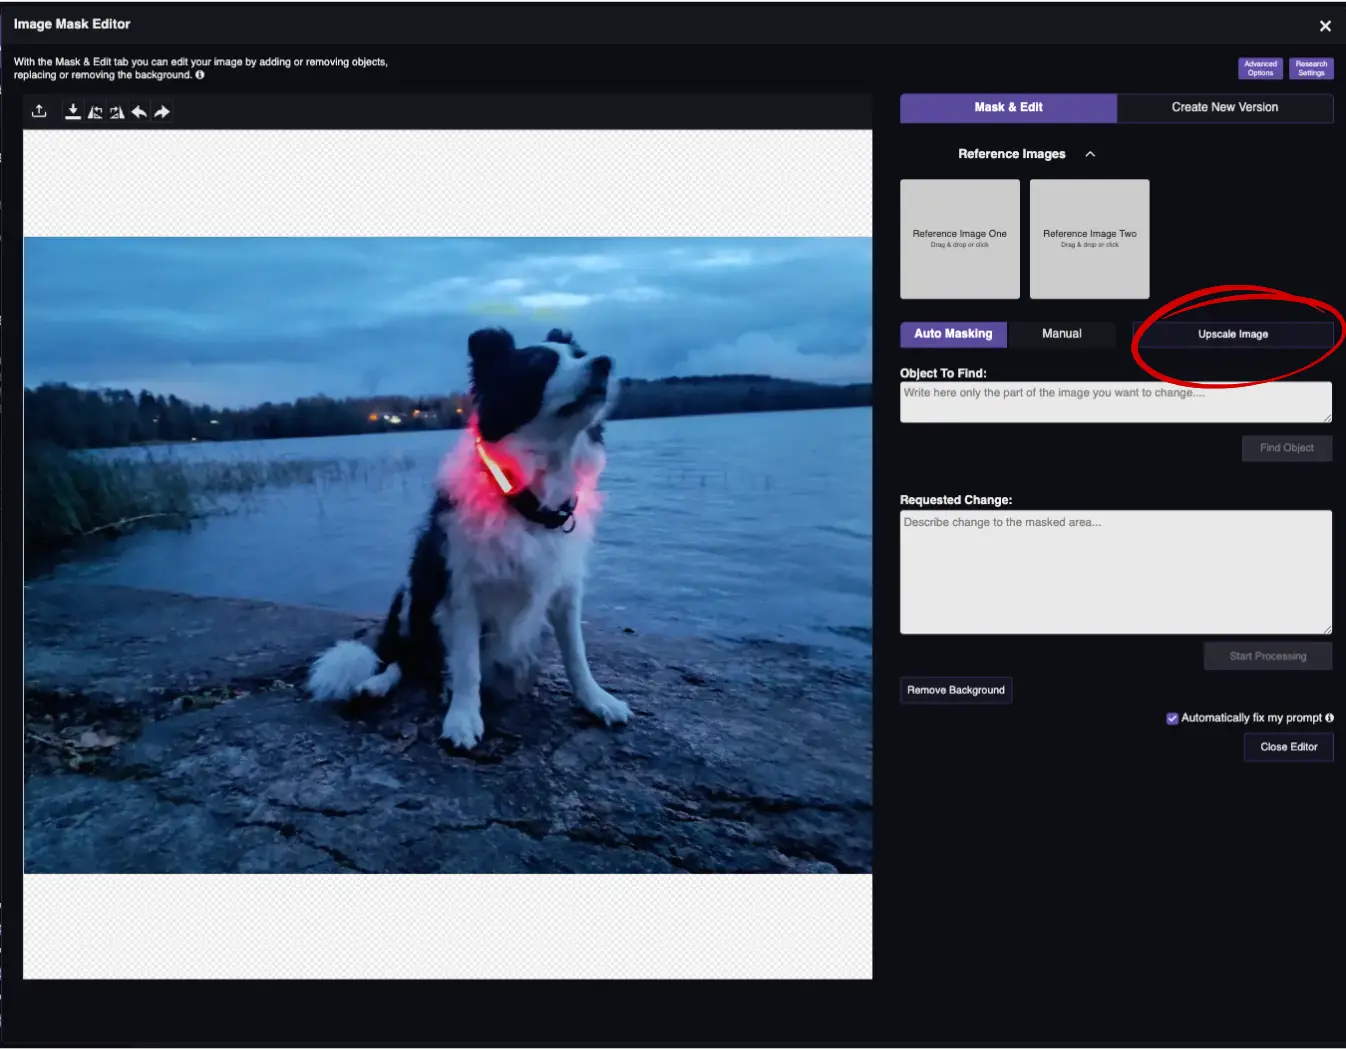
Task: Switch to Manual masking mode
Action: [x=1062, y=333]
